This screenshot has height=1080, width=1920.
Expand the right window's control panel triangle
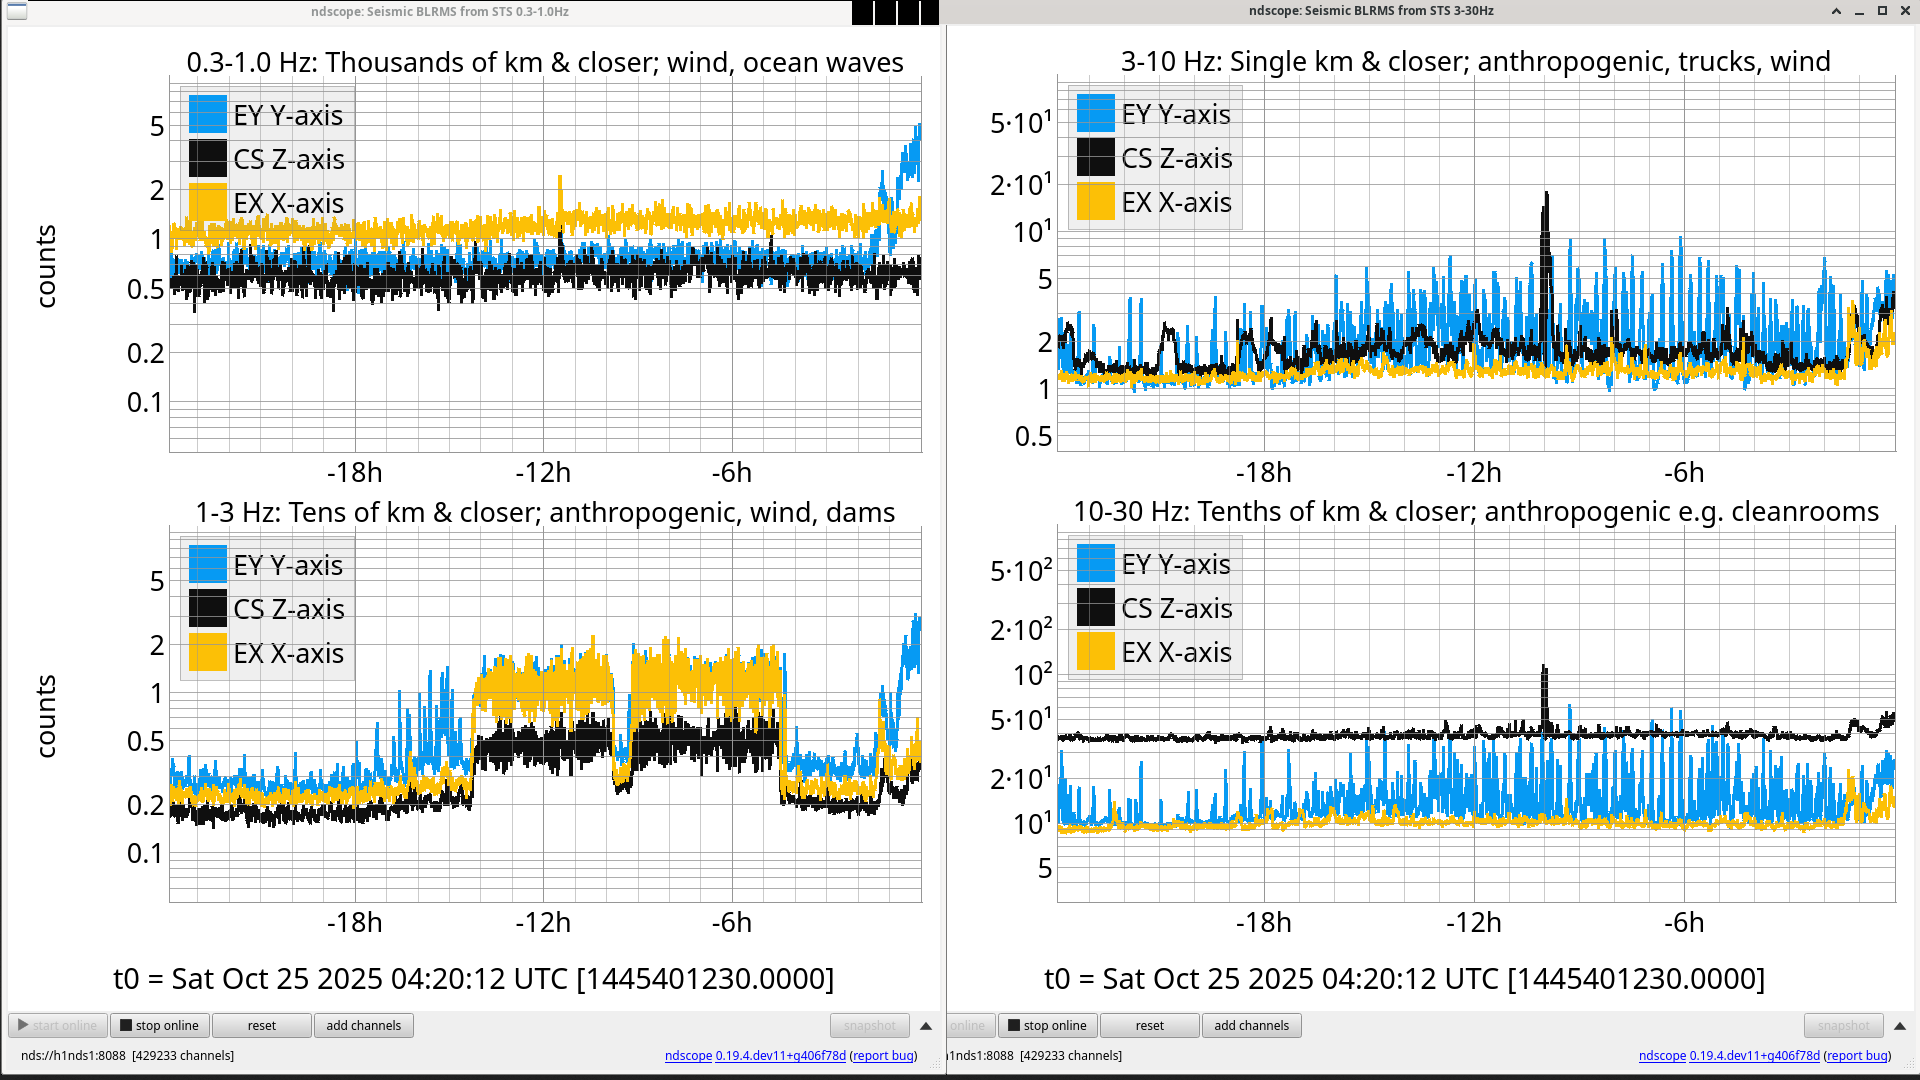tap(1900, 1026)
